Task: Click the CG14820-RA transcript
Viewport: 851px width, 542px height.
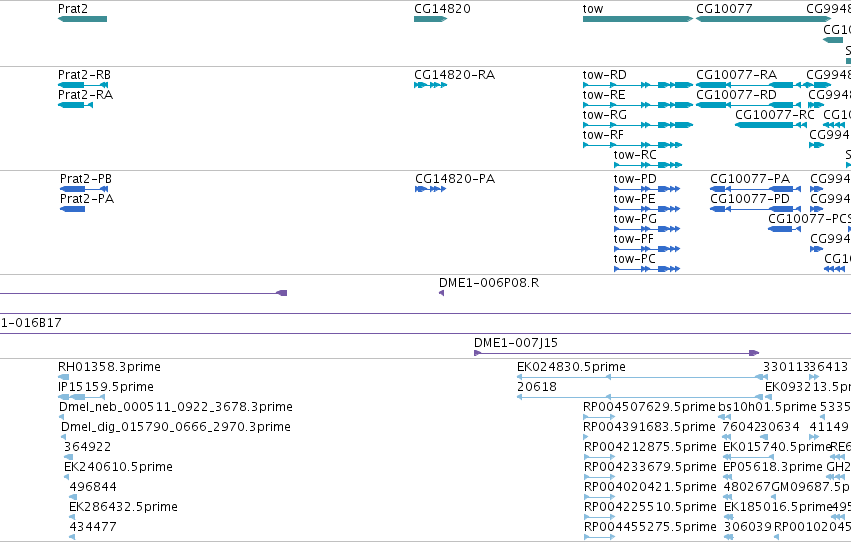Action: 430,85
